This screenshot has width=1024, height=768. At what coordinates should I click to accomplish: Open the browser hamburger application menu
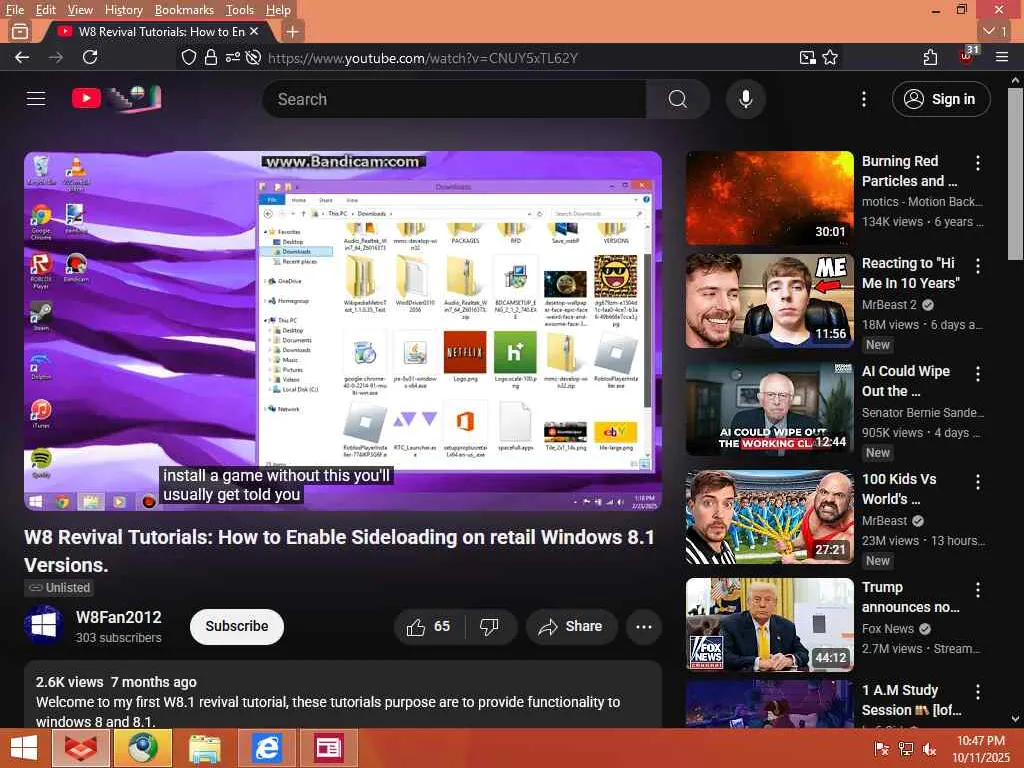[1002, 57]
